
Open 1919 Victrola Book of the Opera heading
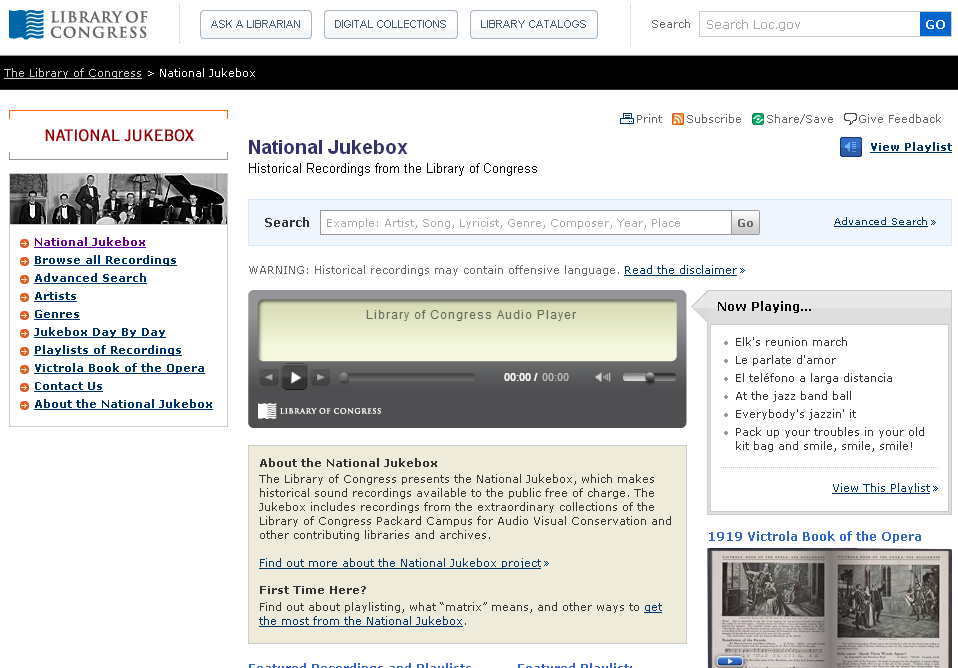tap(814, 537)
